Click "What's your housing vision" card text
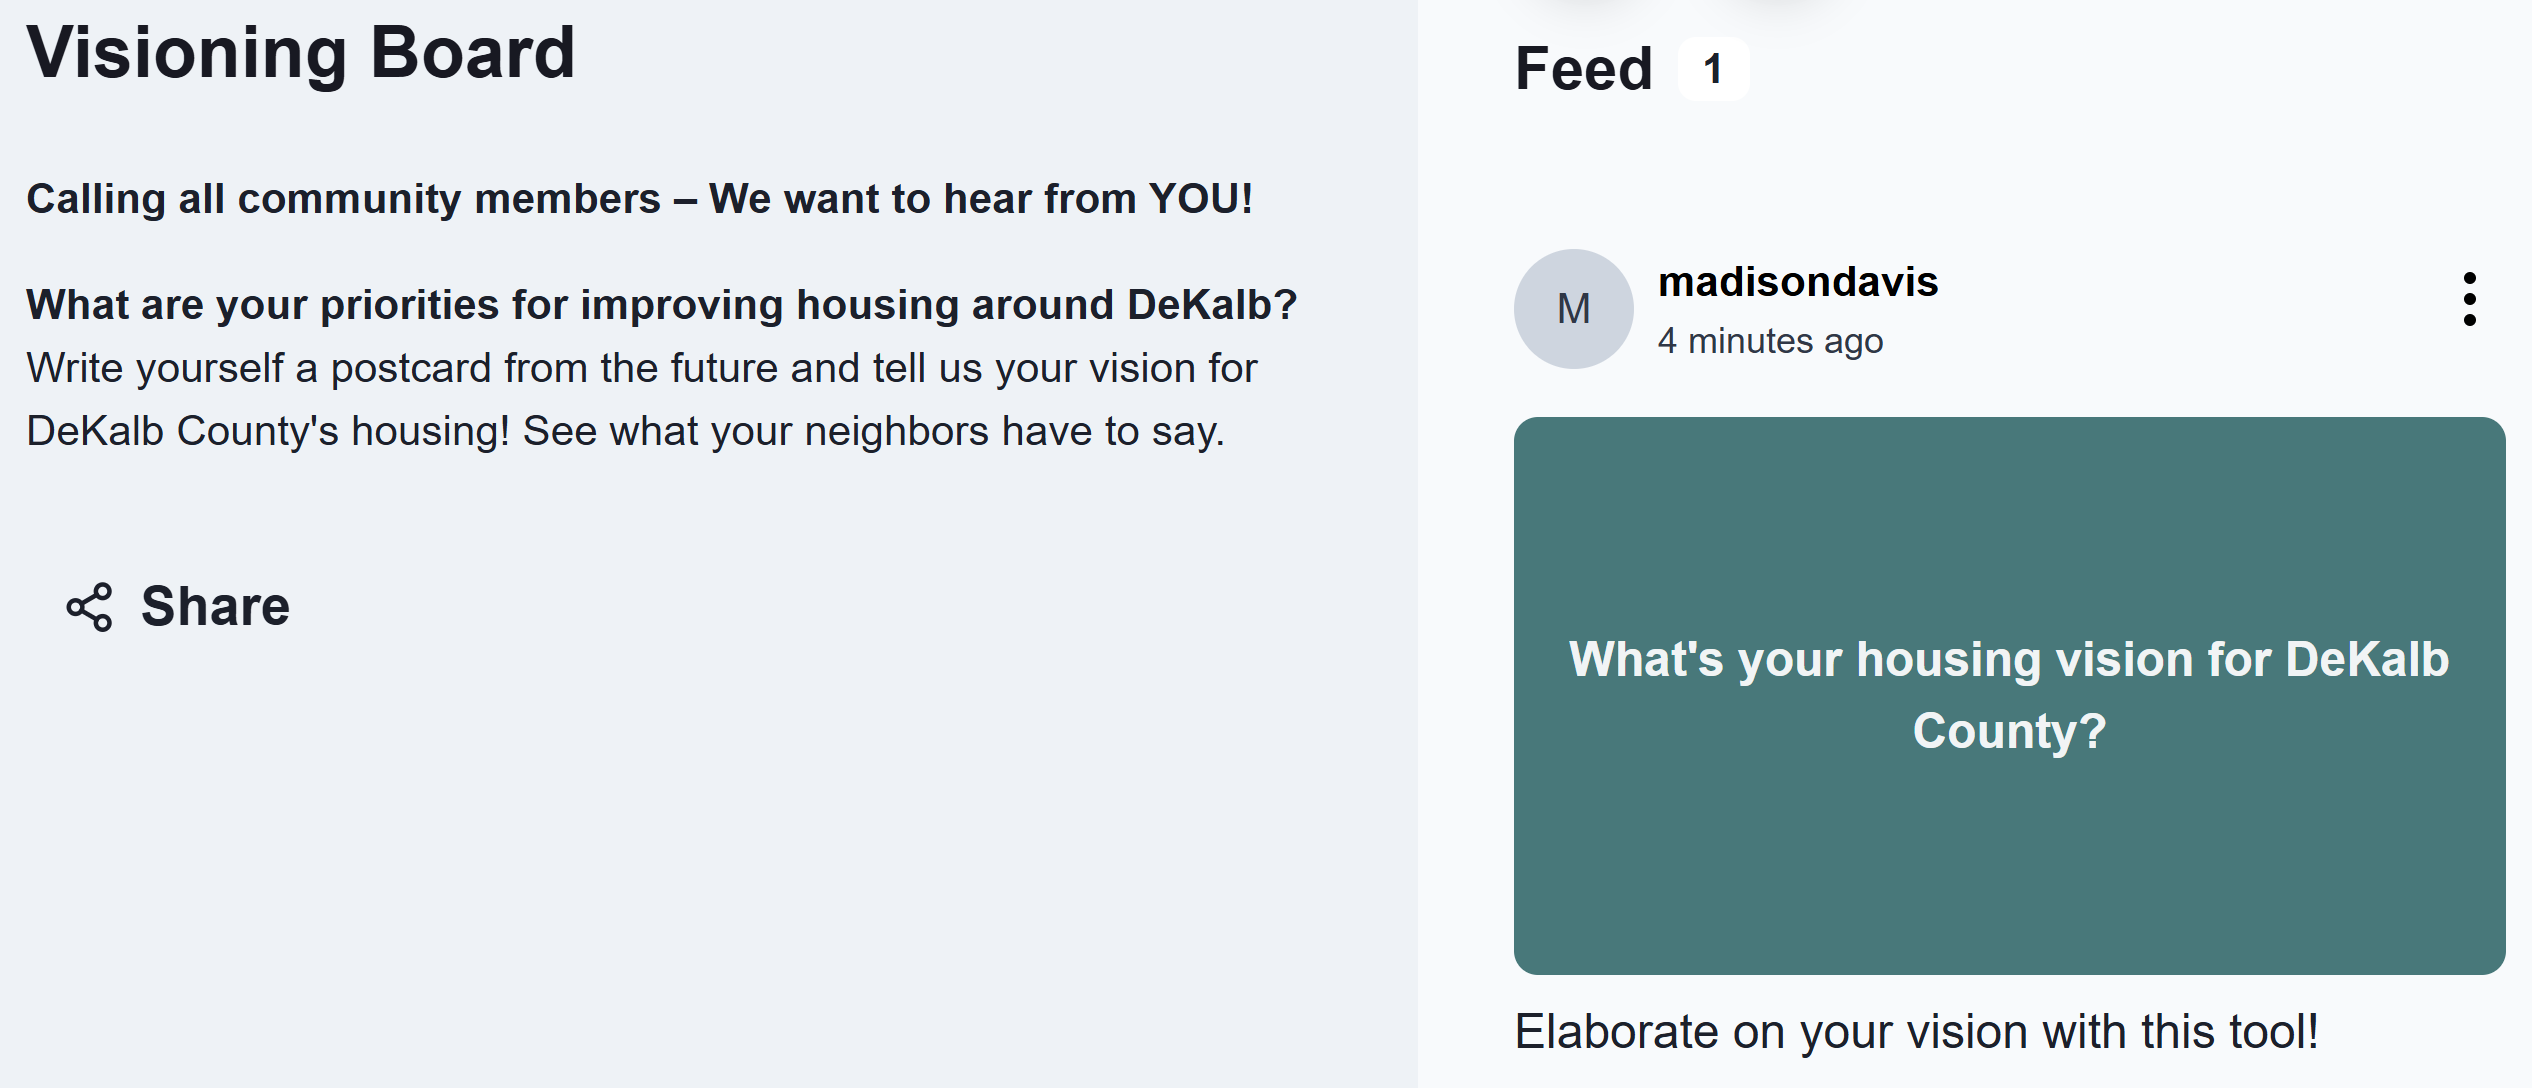The image size is (2532, 1088). pos(2008,660)
